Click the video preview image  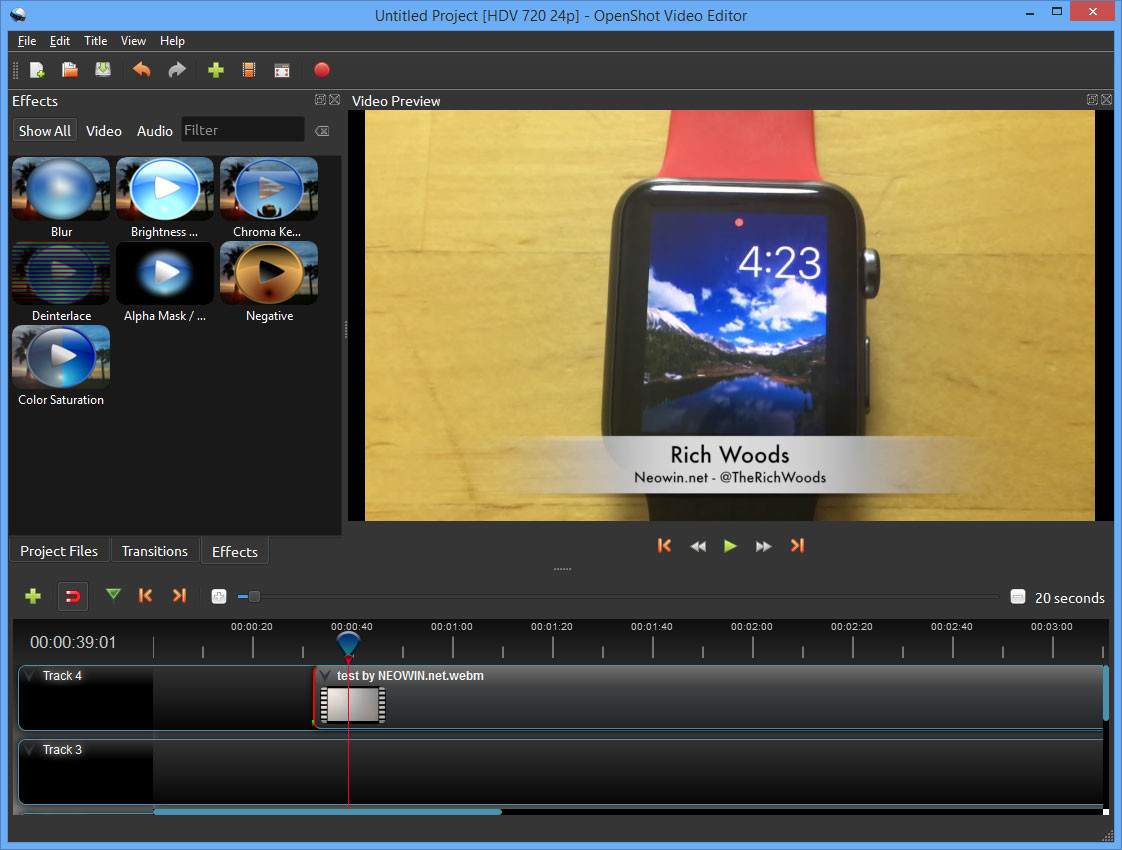(730, 316)
